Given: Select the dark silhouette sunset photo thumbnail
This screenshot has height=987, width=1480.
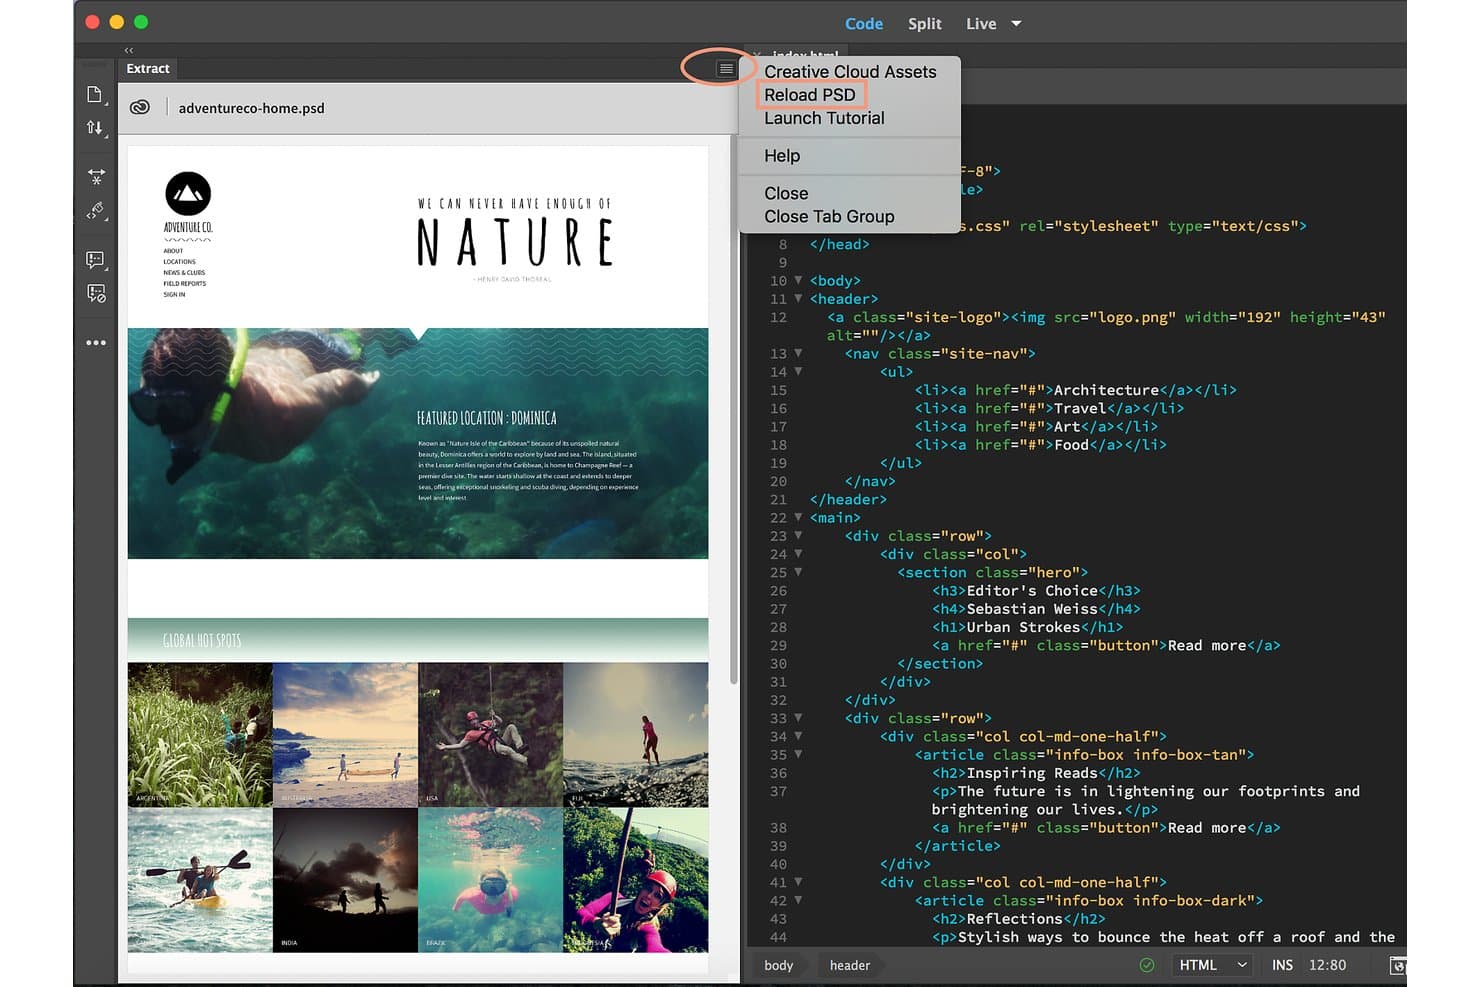Looking at the screenshot, I should click(345, 880).
